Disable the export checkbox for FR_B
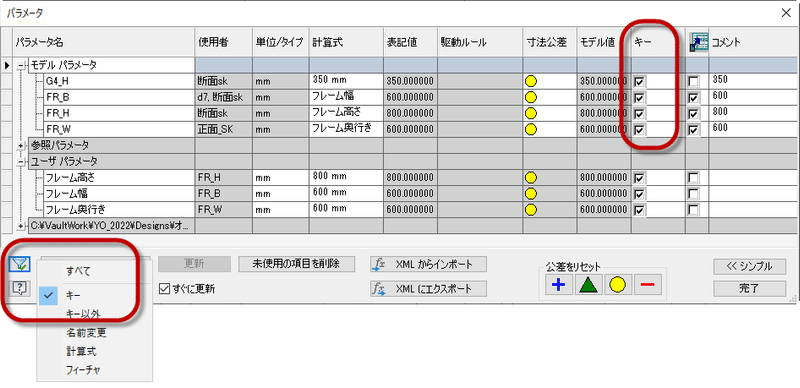 (x=693, y=98)
